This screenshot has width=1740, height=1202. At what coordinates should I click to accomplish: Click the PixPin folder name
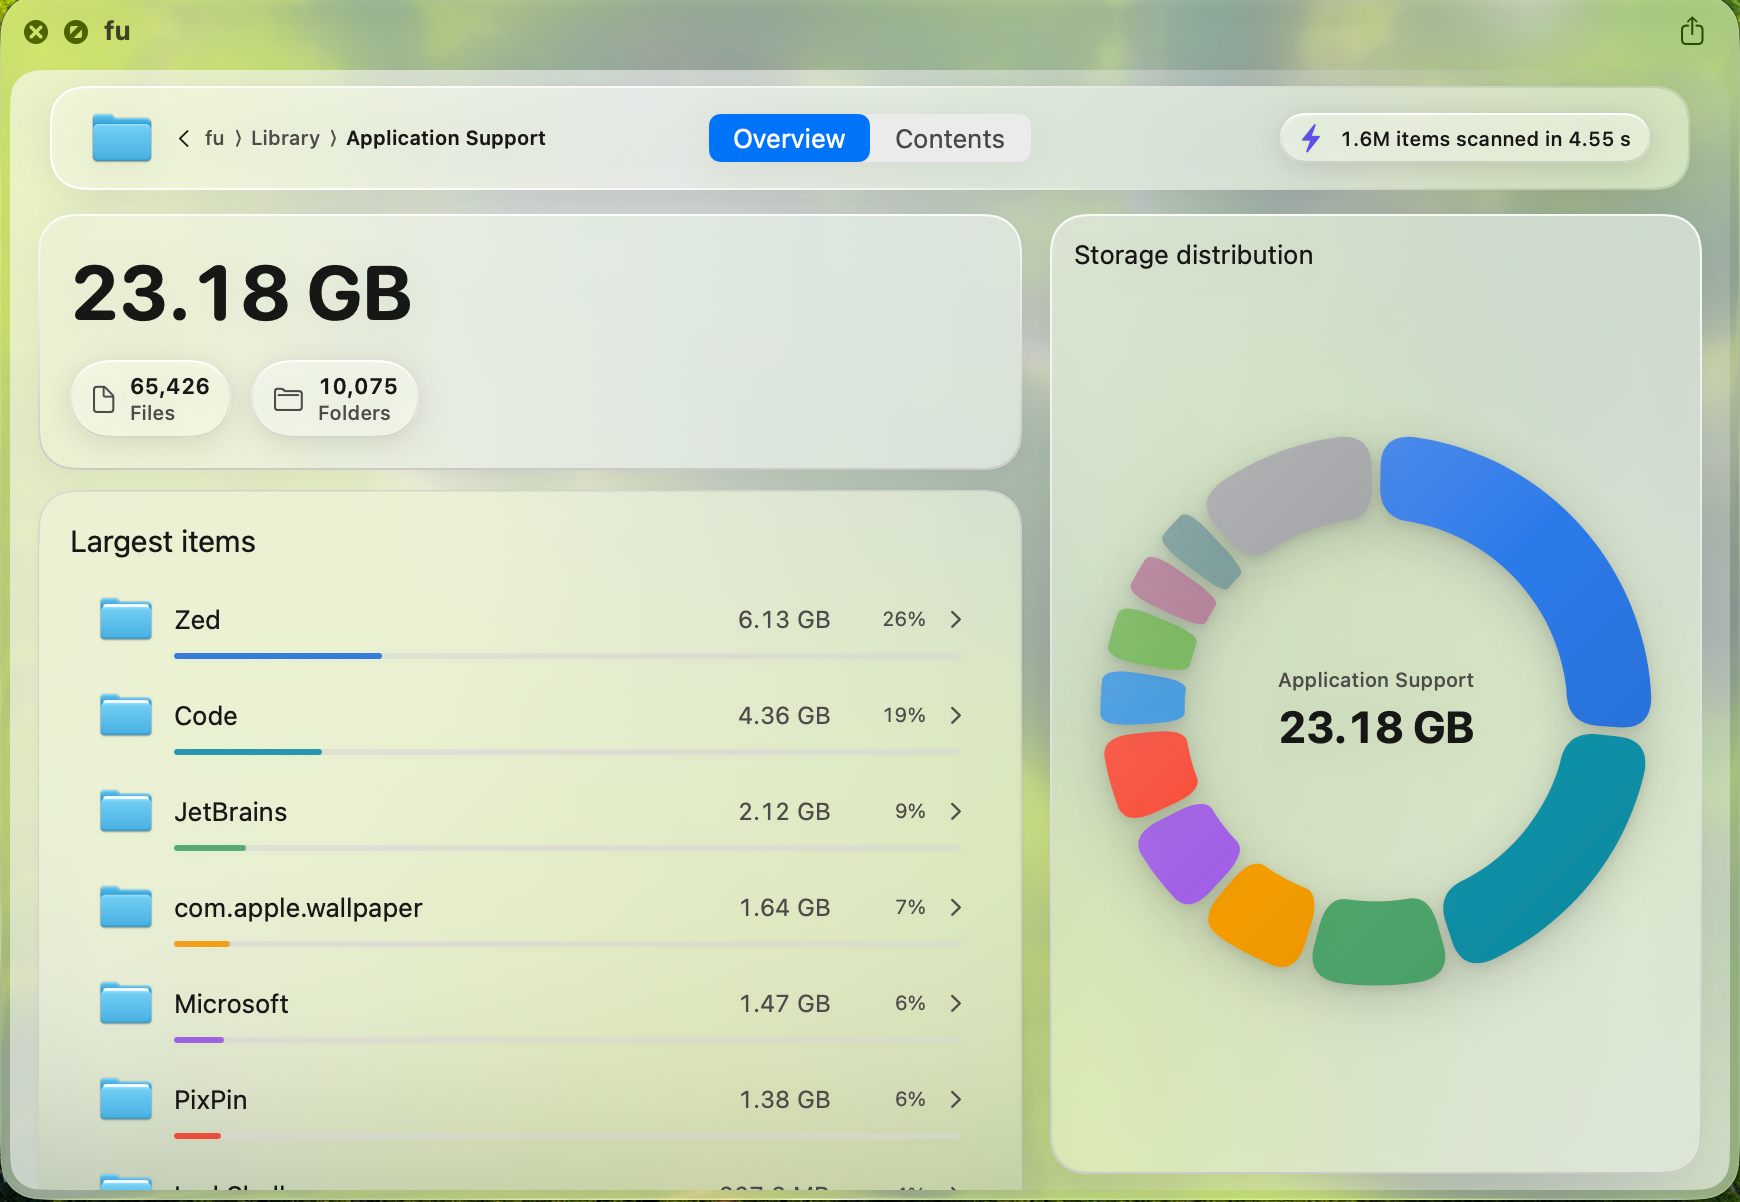click(211, 1100)
